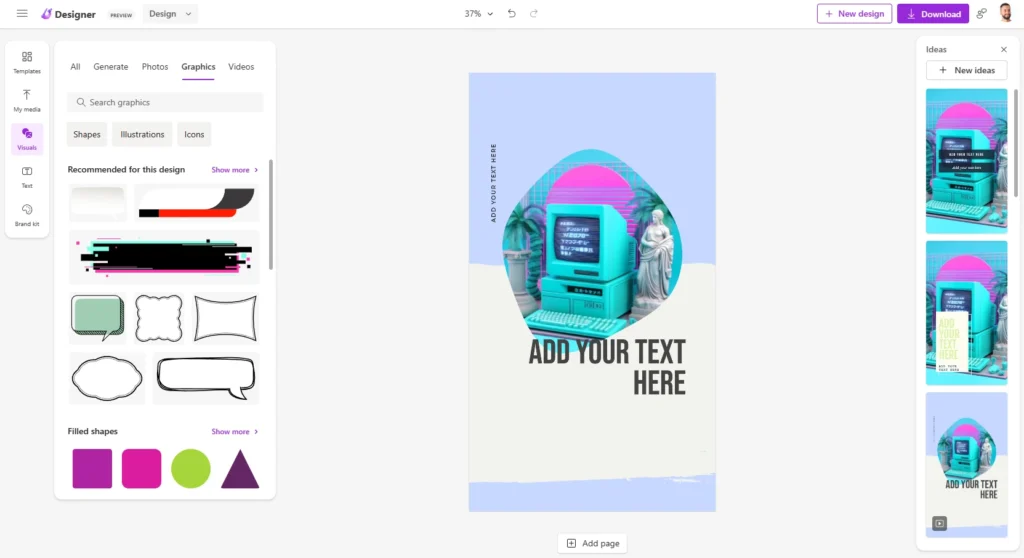Open the My media sidebar panel
The image size is (1024, 558).
click(27, 101)
